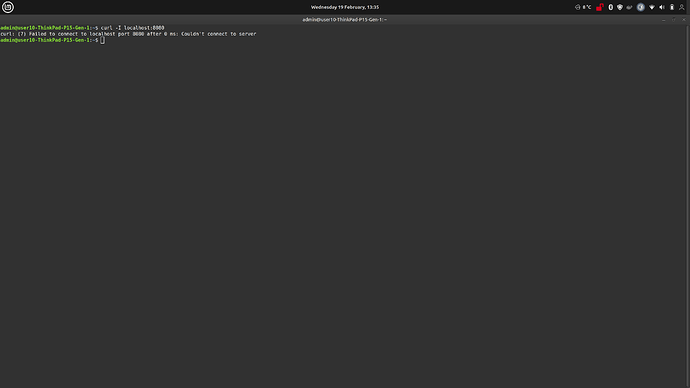Open the clock and calendar applet

coord(345,7)
